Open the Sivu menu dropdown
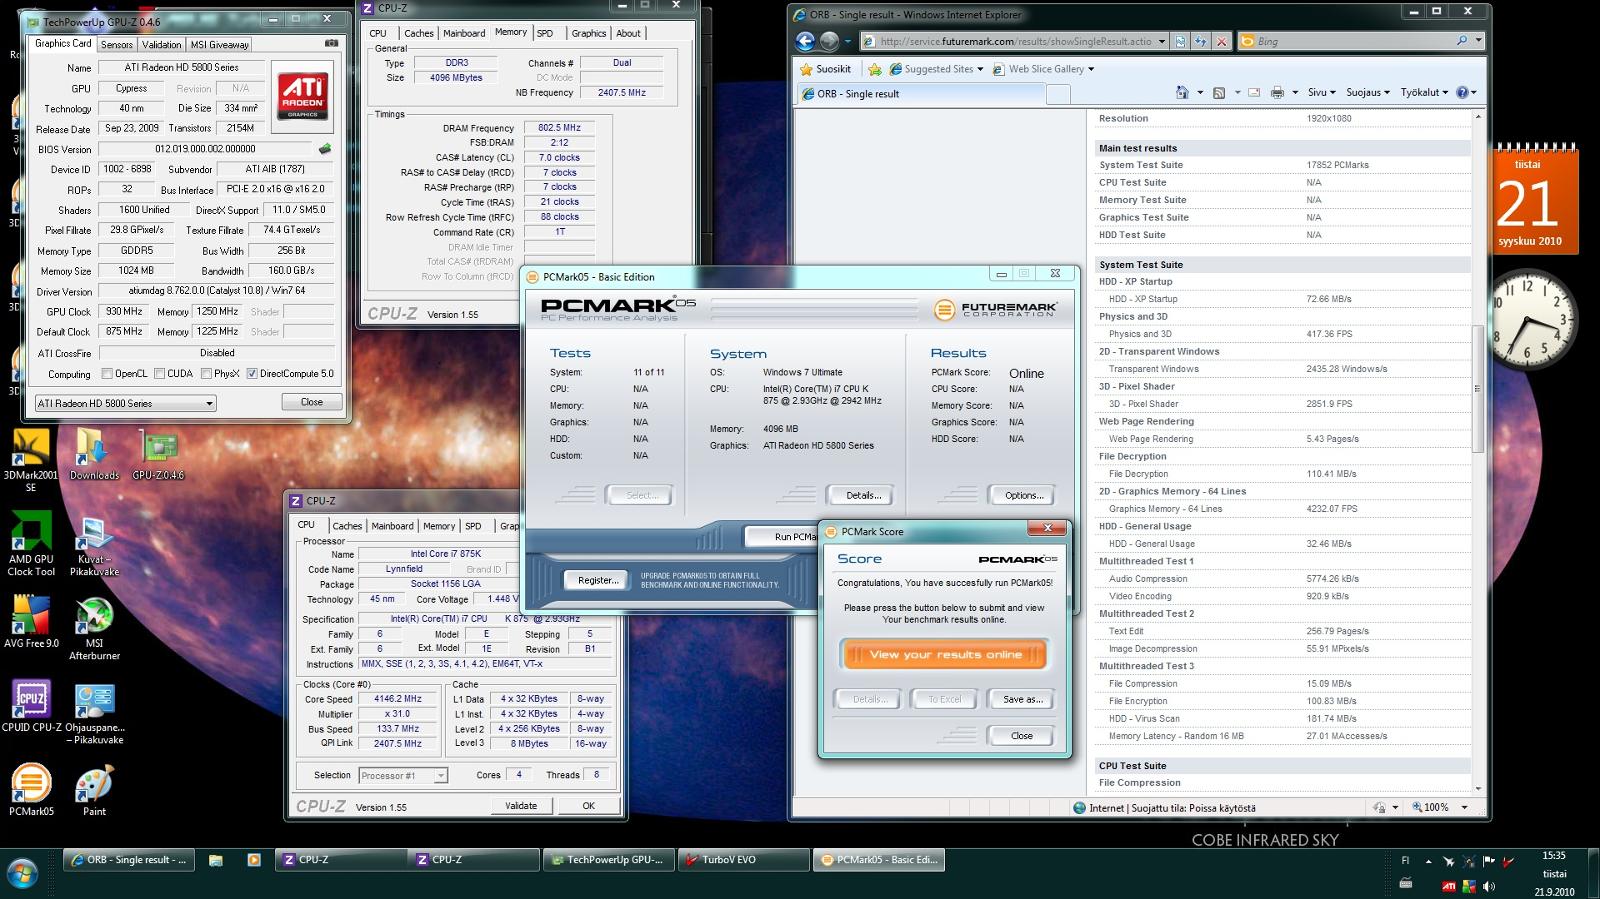The height and width of the screenshot is (899, 1600). point(1321,92)
